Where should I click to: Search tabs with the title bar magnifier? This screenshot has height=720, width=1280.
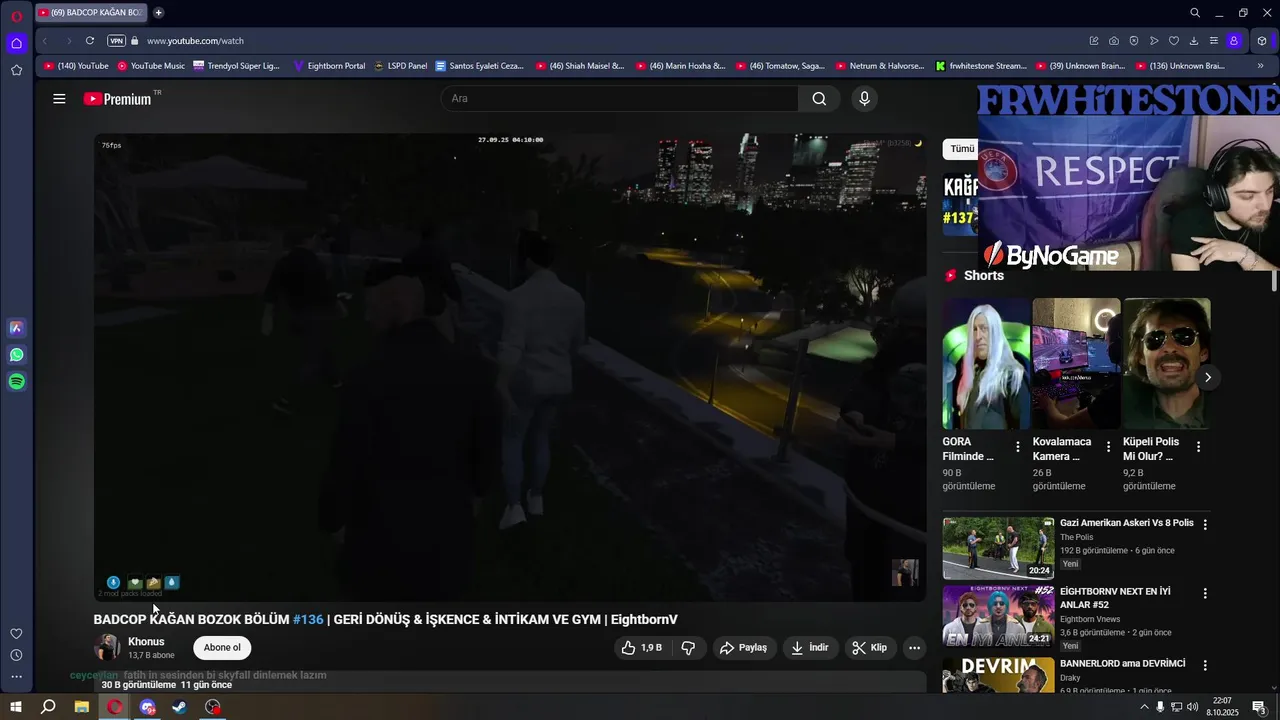1195,13
